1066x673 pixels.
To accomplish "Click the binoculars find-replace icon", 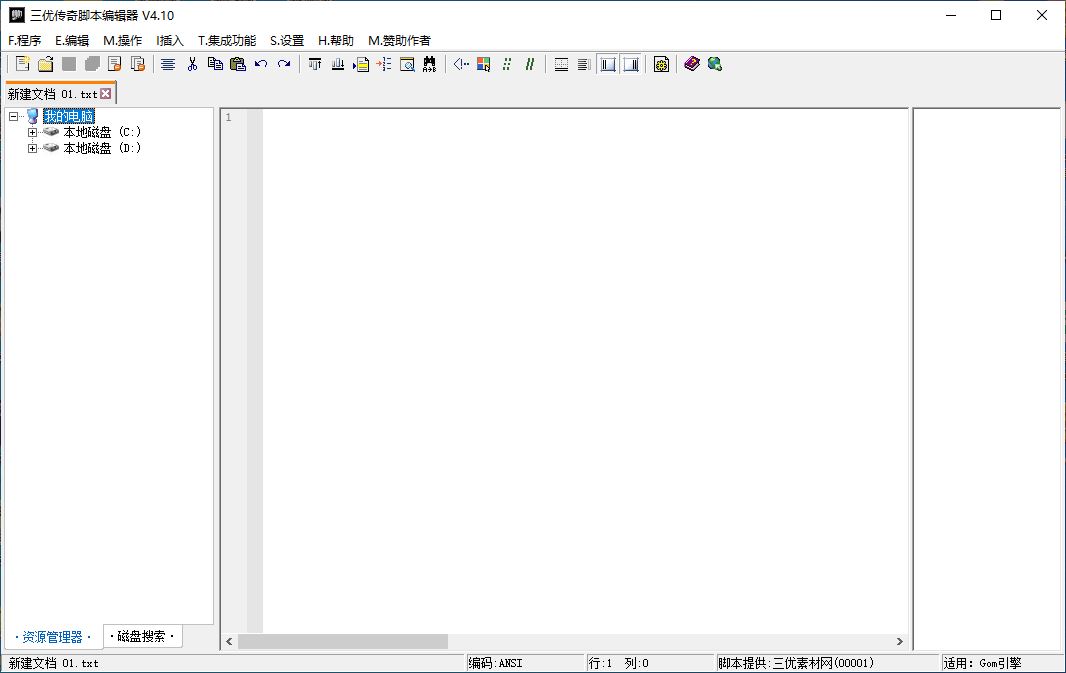I will click(x=430, y=64).
